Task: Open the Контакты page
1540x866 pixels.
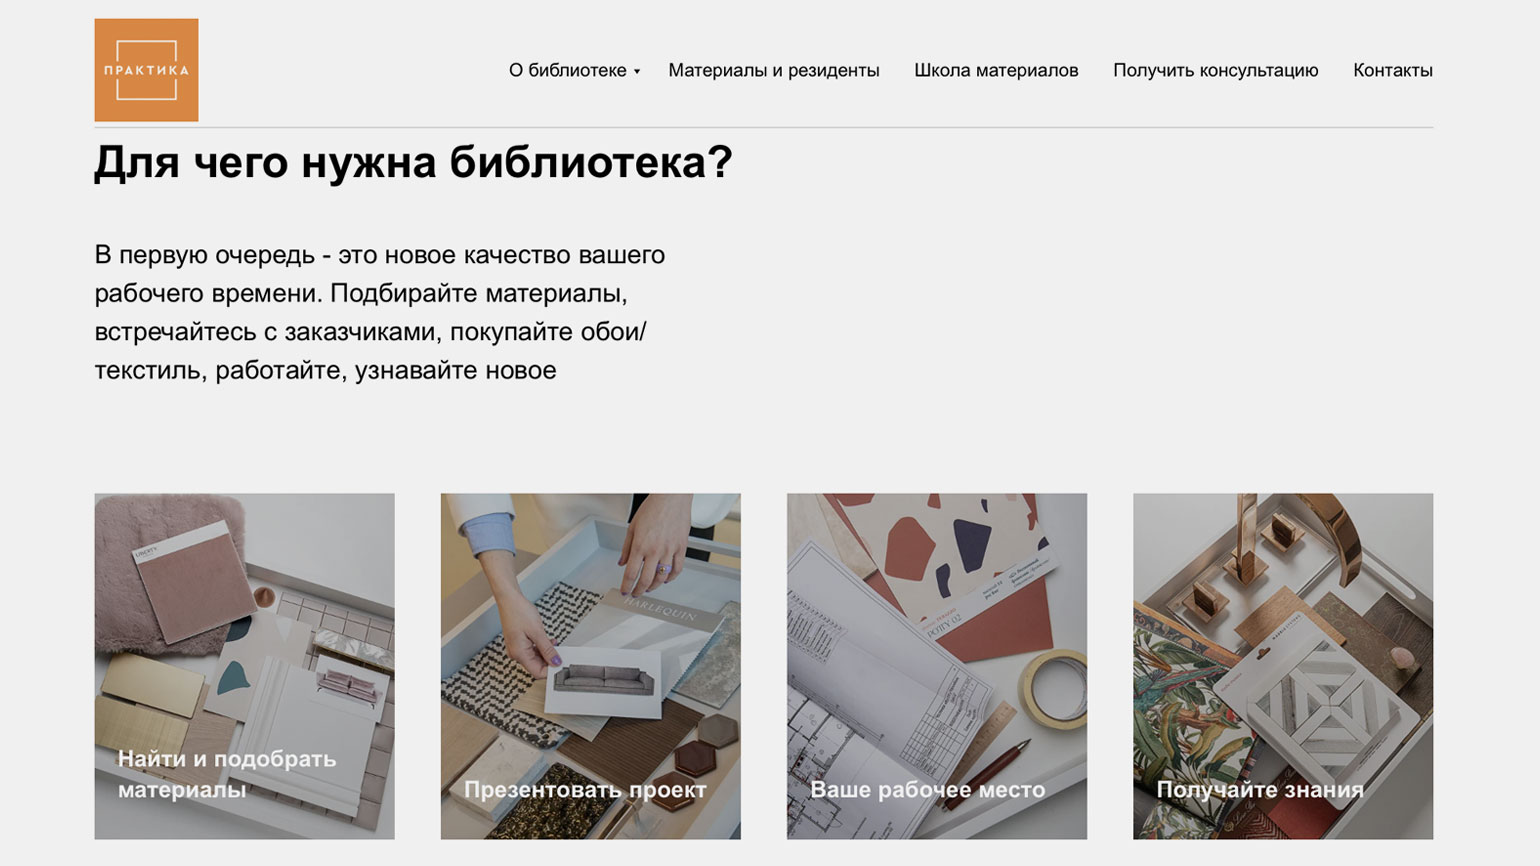Action: point(1393,70)
